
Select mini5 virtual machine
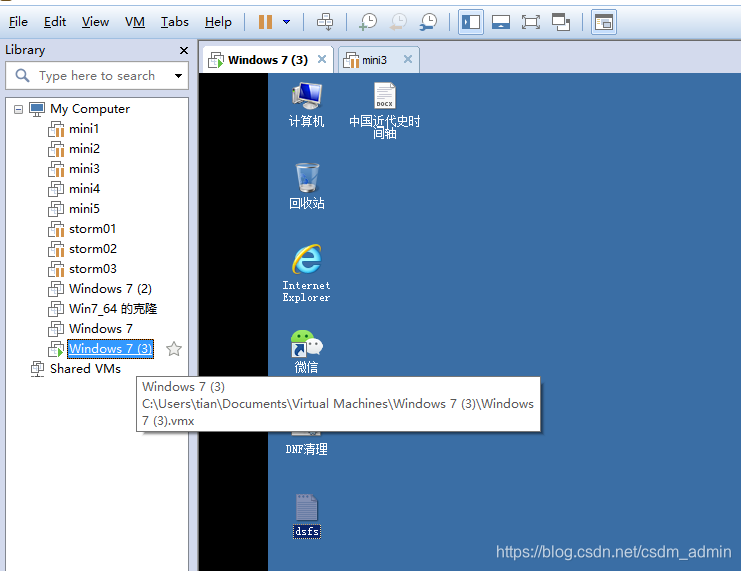(84, 208)
